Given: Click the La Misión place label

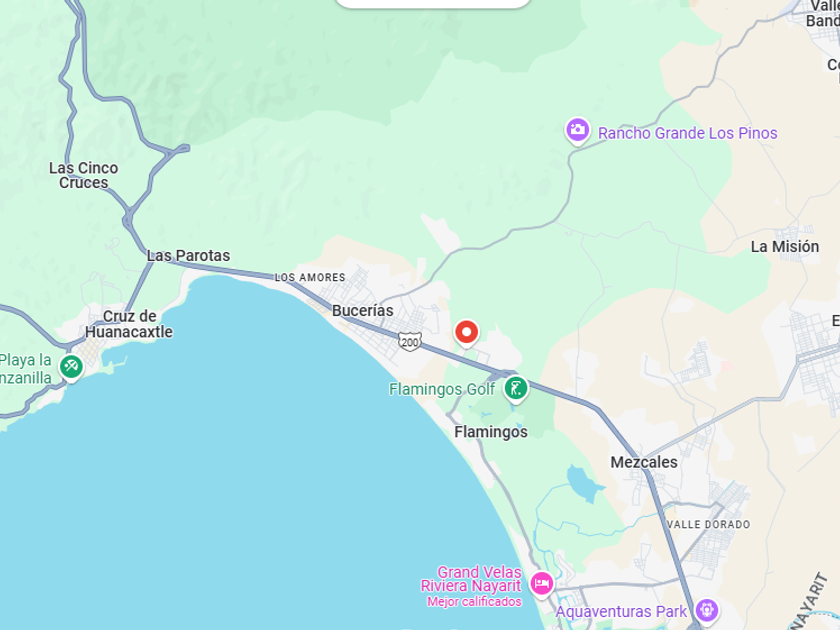Looking at the screenshot, I should pyautogui.click(x=785, y=247).
